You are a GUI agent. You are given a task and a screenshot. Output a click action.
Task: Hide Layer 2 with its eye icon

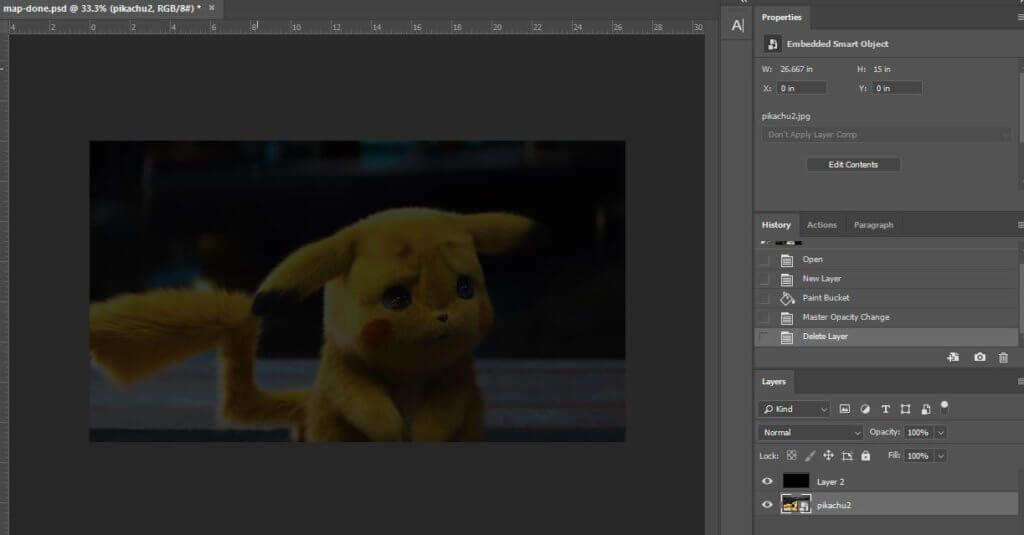tap(767, 481)
